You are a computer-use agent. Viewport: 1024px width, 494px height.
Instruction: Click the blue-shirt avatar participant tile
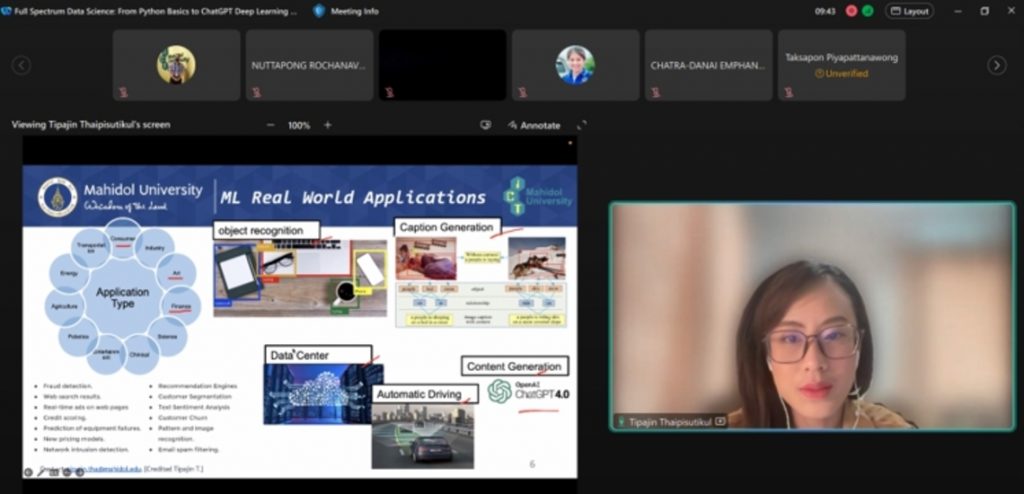575,65
